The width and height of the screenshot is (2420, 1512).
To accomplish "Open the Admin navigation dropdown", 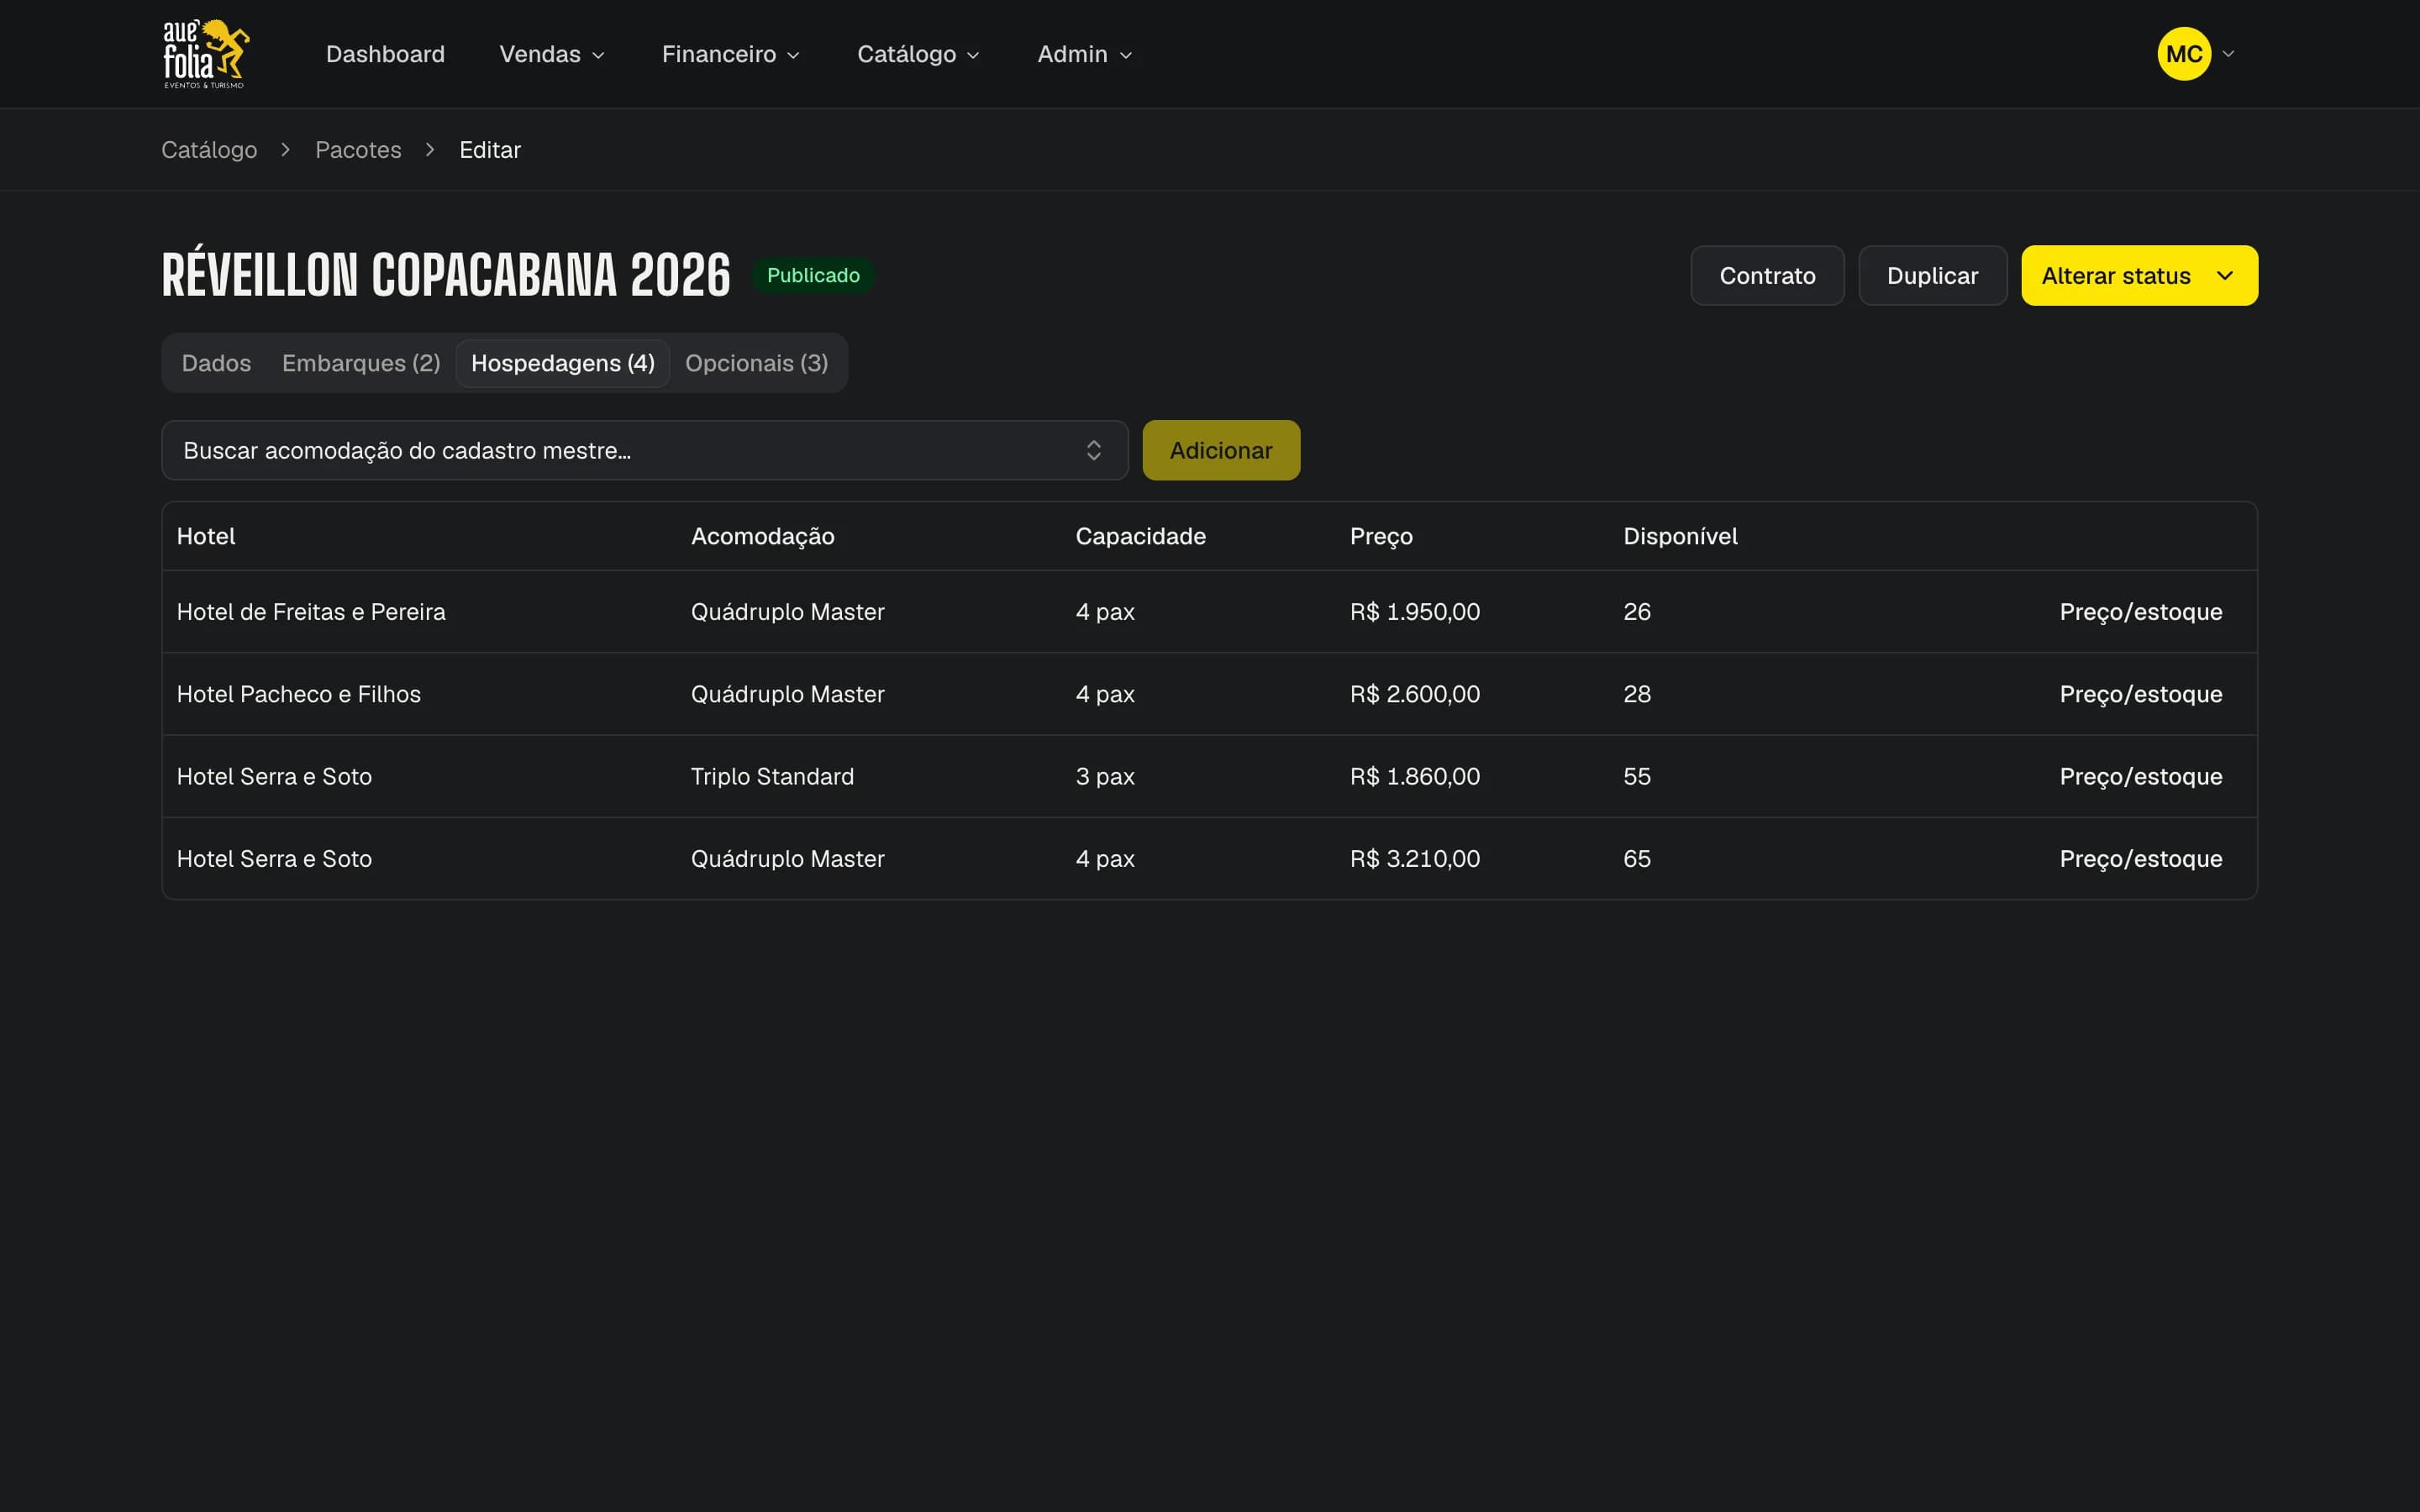I will pos(1084,54).
